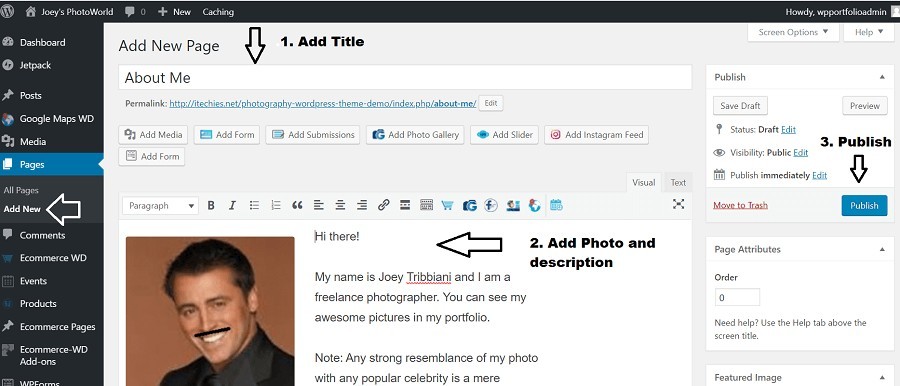Click the Order number field

coord(737,298)
